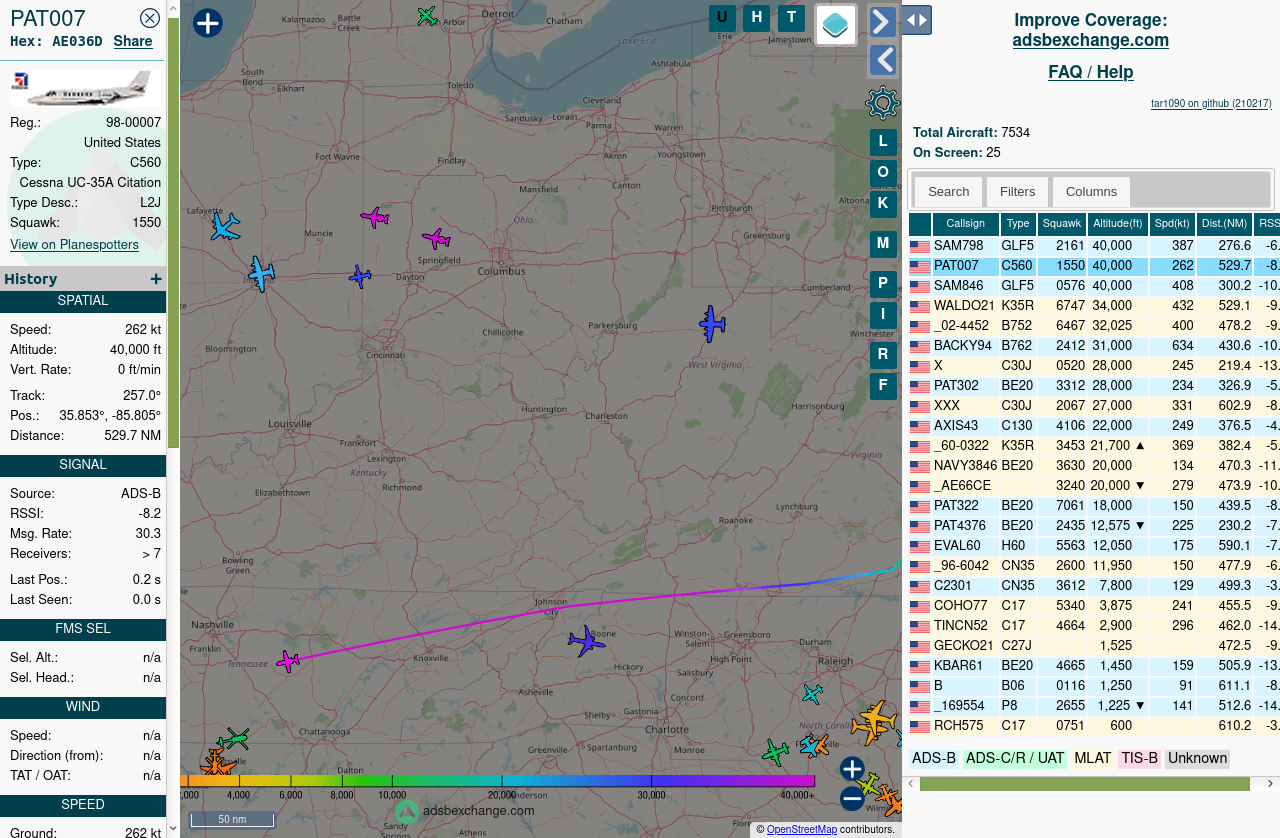The height and width of the screenshot is (838, 1280).
Task: Click the green plane icon at top of map
Action: coord(427,16)
